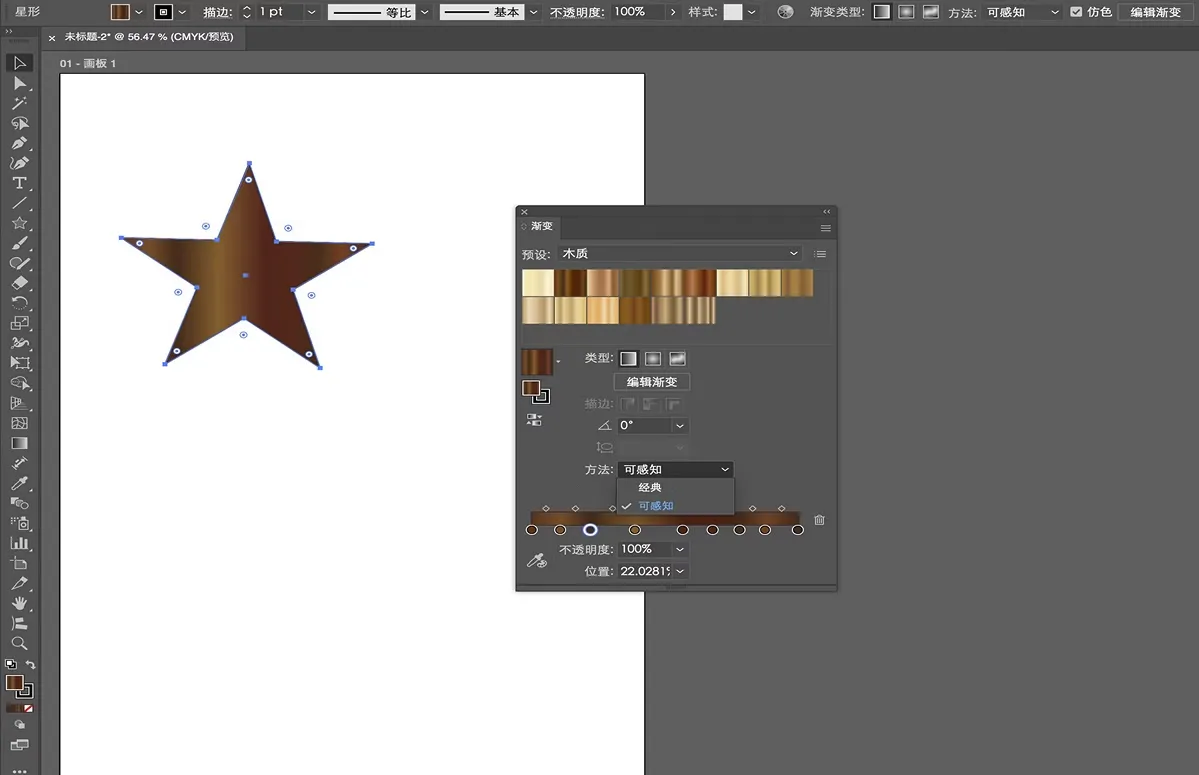1199x775 pixels.
Task: Expand the gradient angle dropdown
Action: (681, 426)
